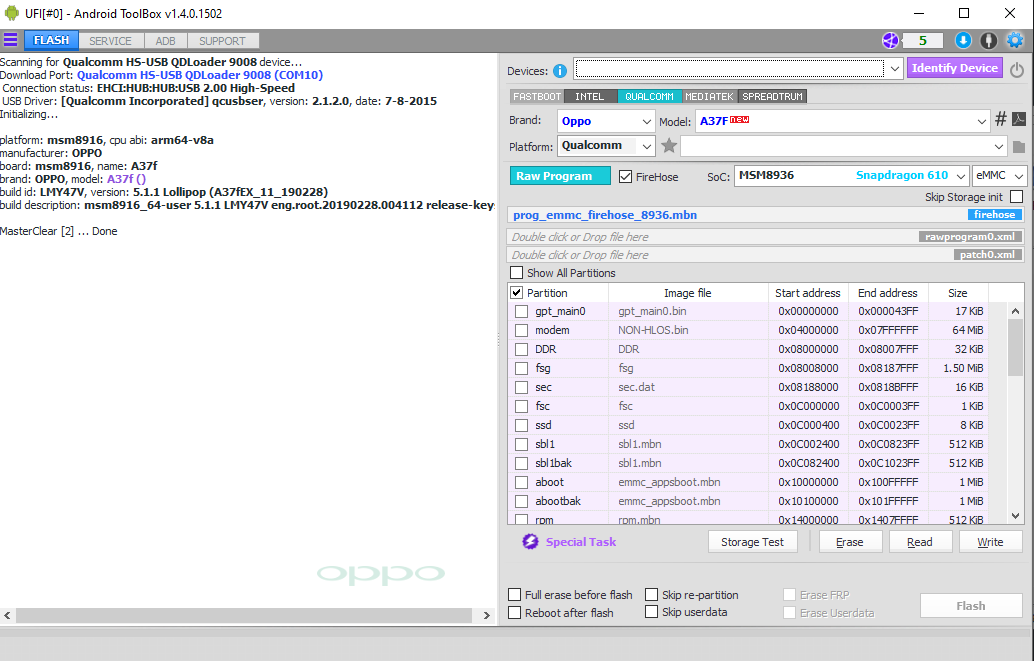Select the SPREADTRUM platform tab
The width and height of the screenshot is (1034, 661).
coord(772,96)
